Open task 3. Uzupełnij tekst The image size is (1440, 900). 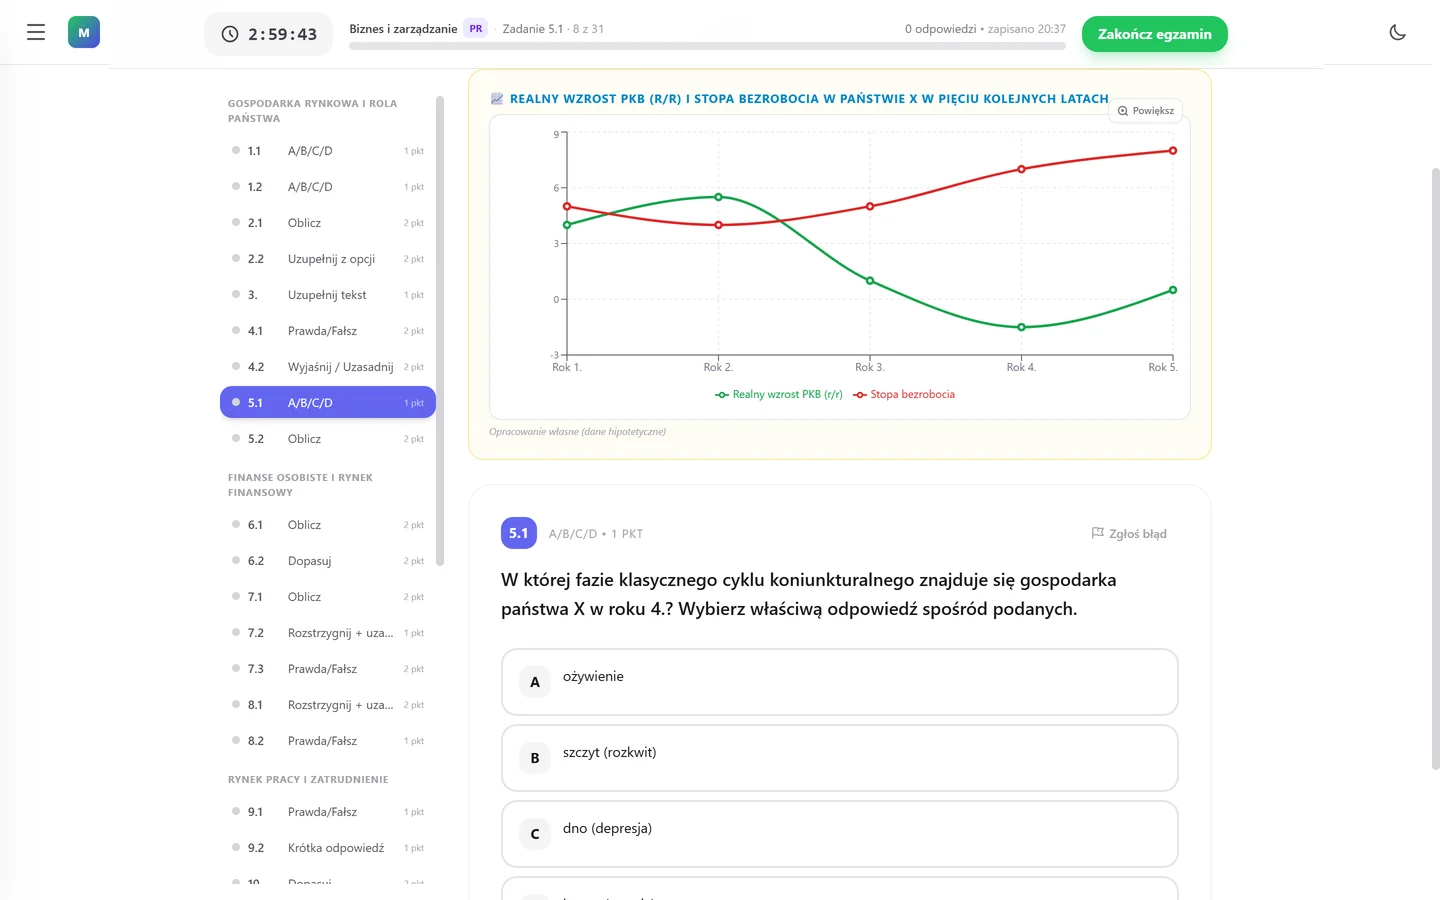[x=328, y=295]
